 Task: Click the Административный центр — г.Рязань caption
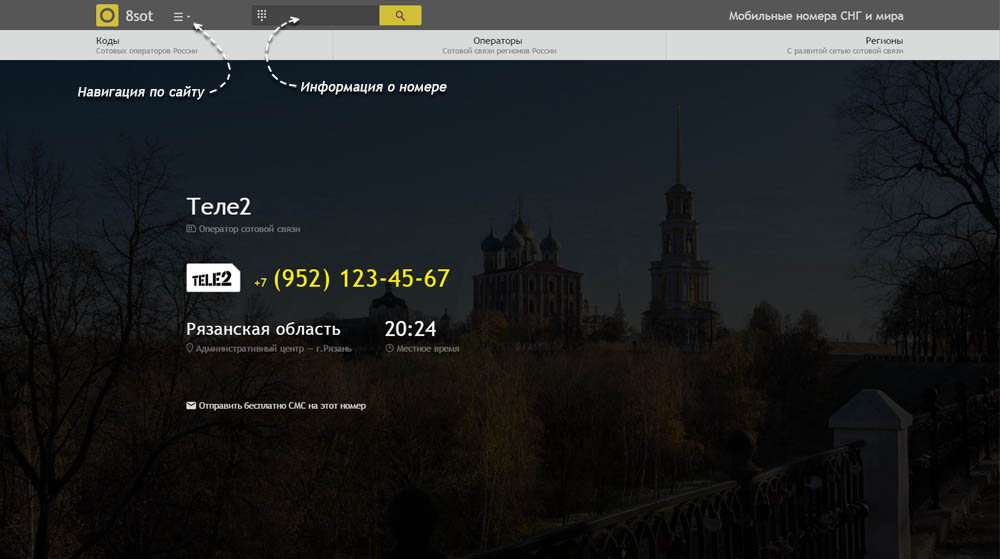tap(274, 349)
